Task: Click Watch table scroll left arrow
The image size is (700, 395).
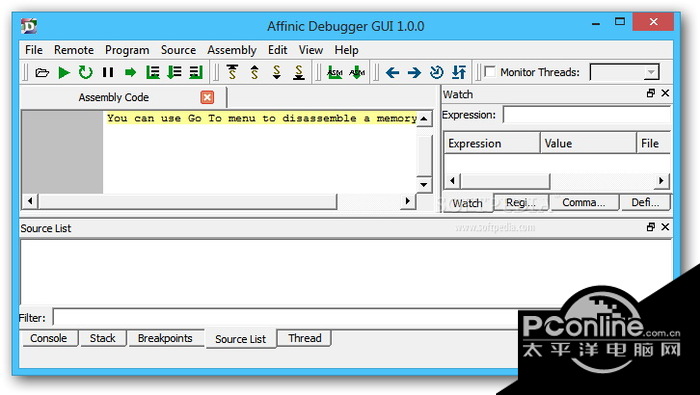Action: pos(452,181)
